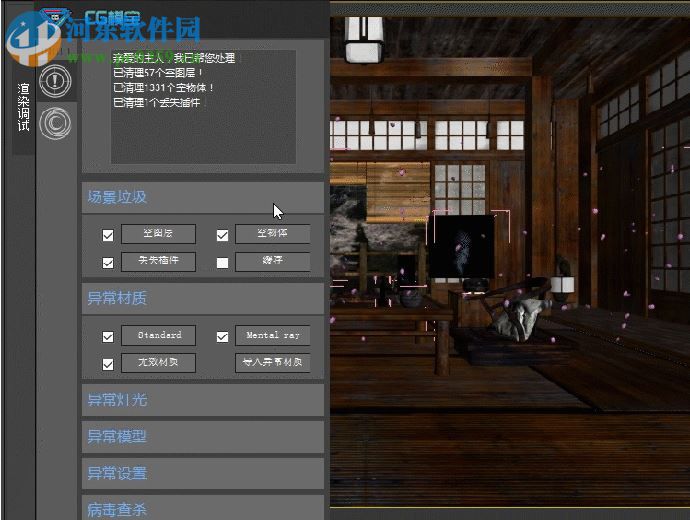Toggle the 无效材质 checkbox

tap(108, 364)
